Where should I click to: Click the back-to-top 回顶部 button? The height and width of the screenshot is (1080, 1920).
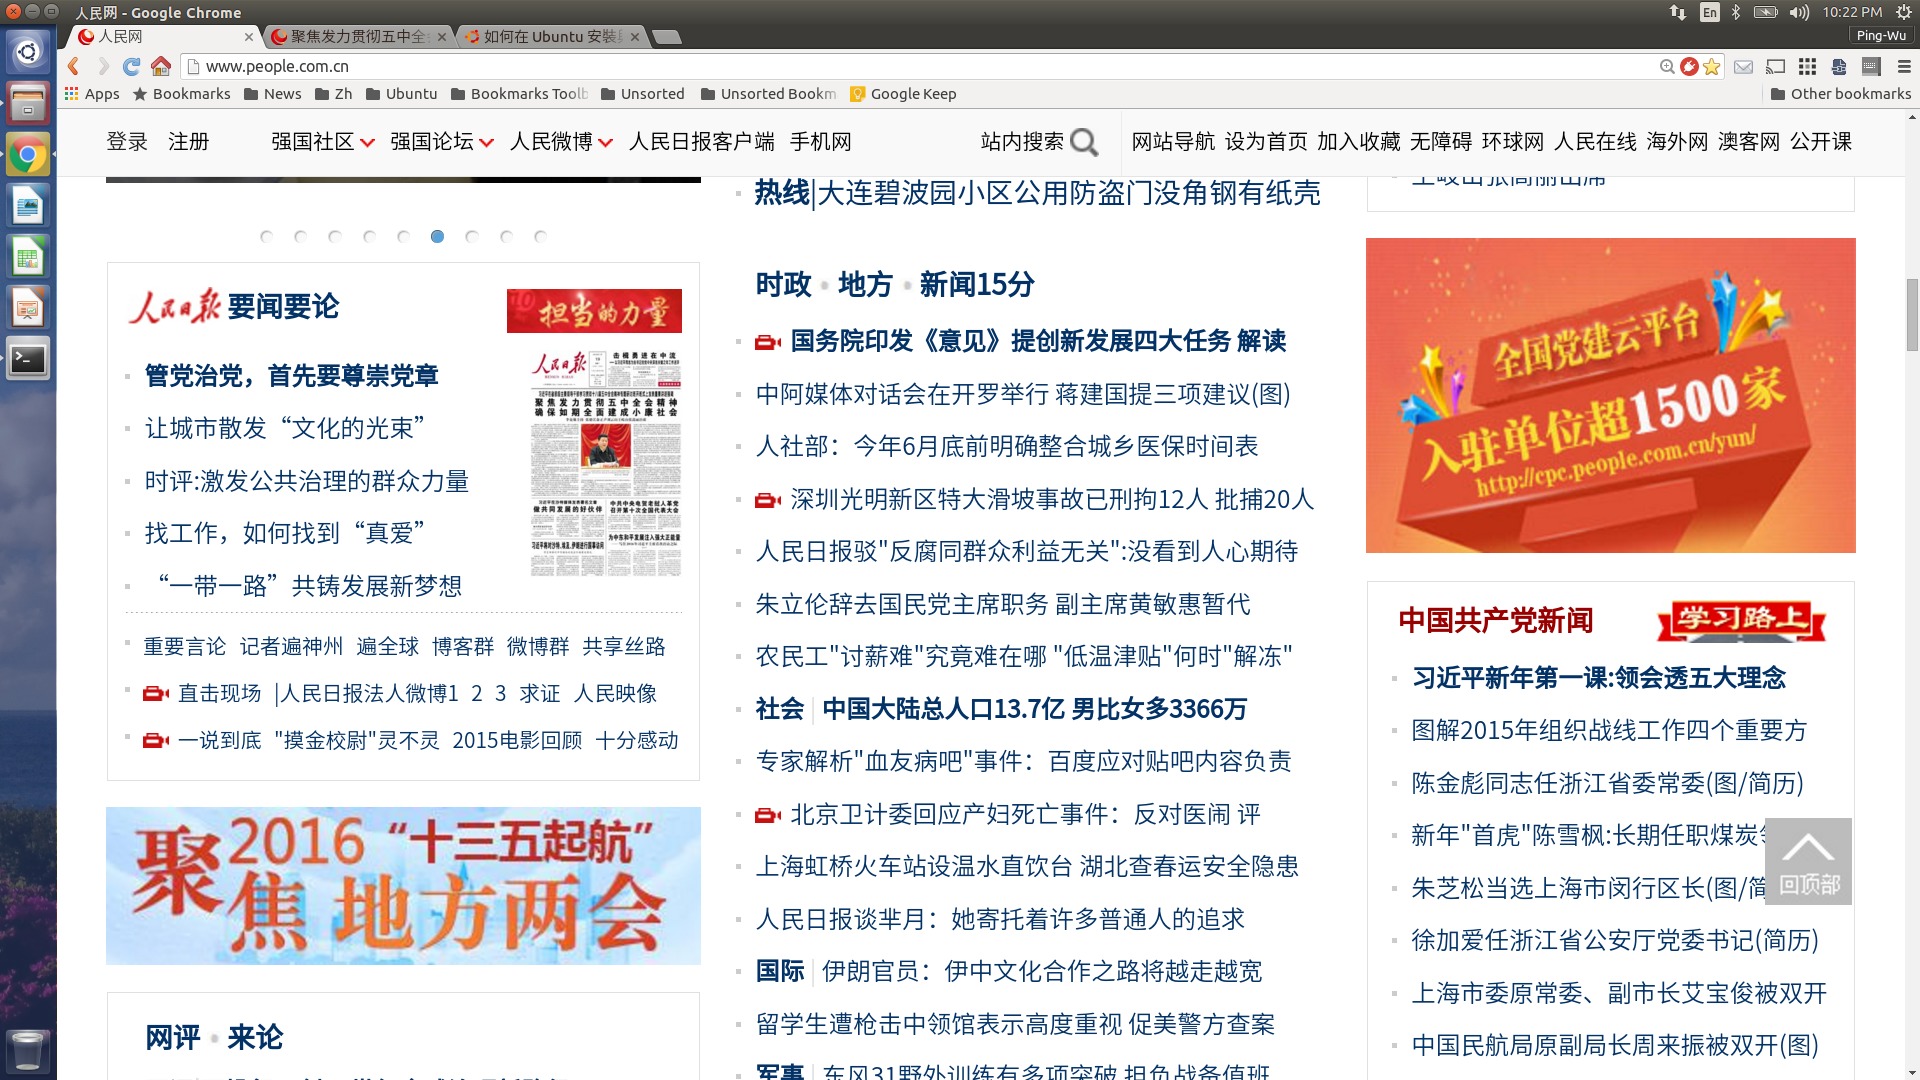[x=1808, y=861]
